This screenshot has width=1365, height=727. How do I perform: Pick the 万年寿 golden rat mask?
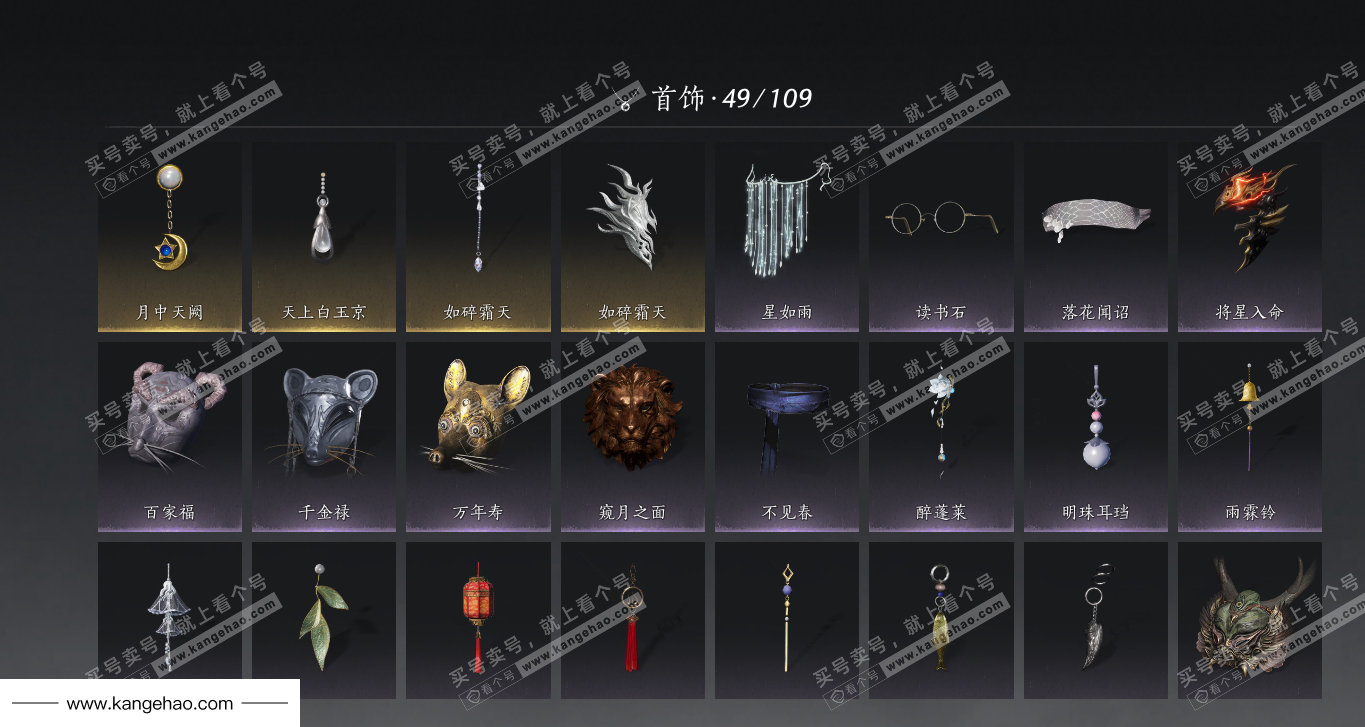pyautogui.click(x=478, y=437)
